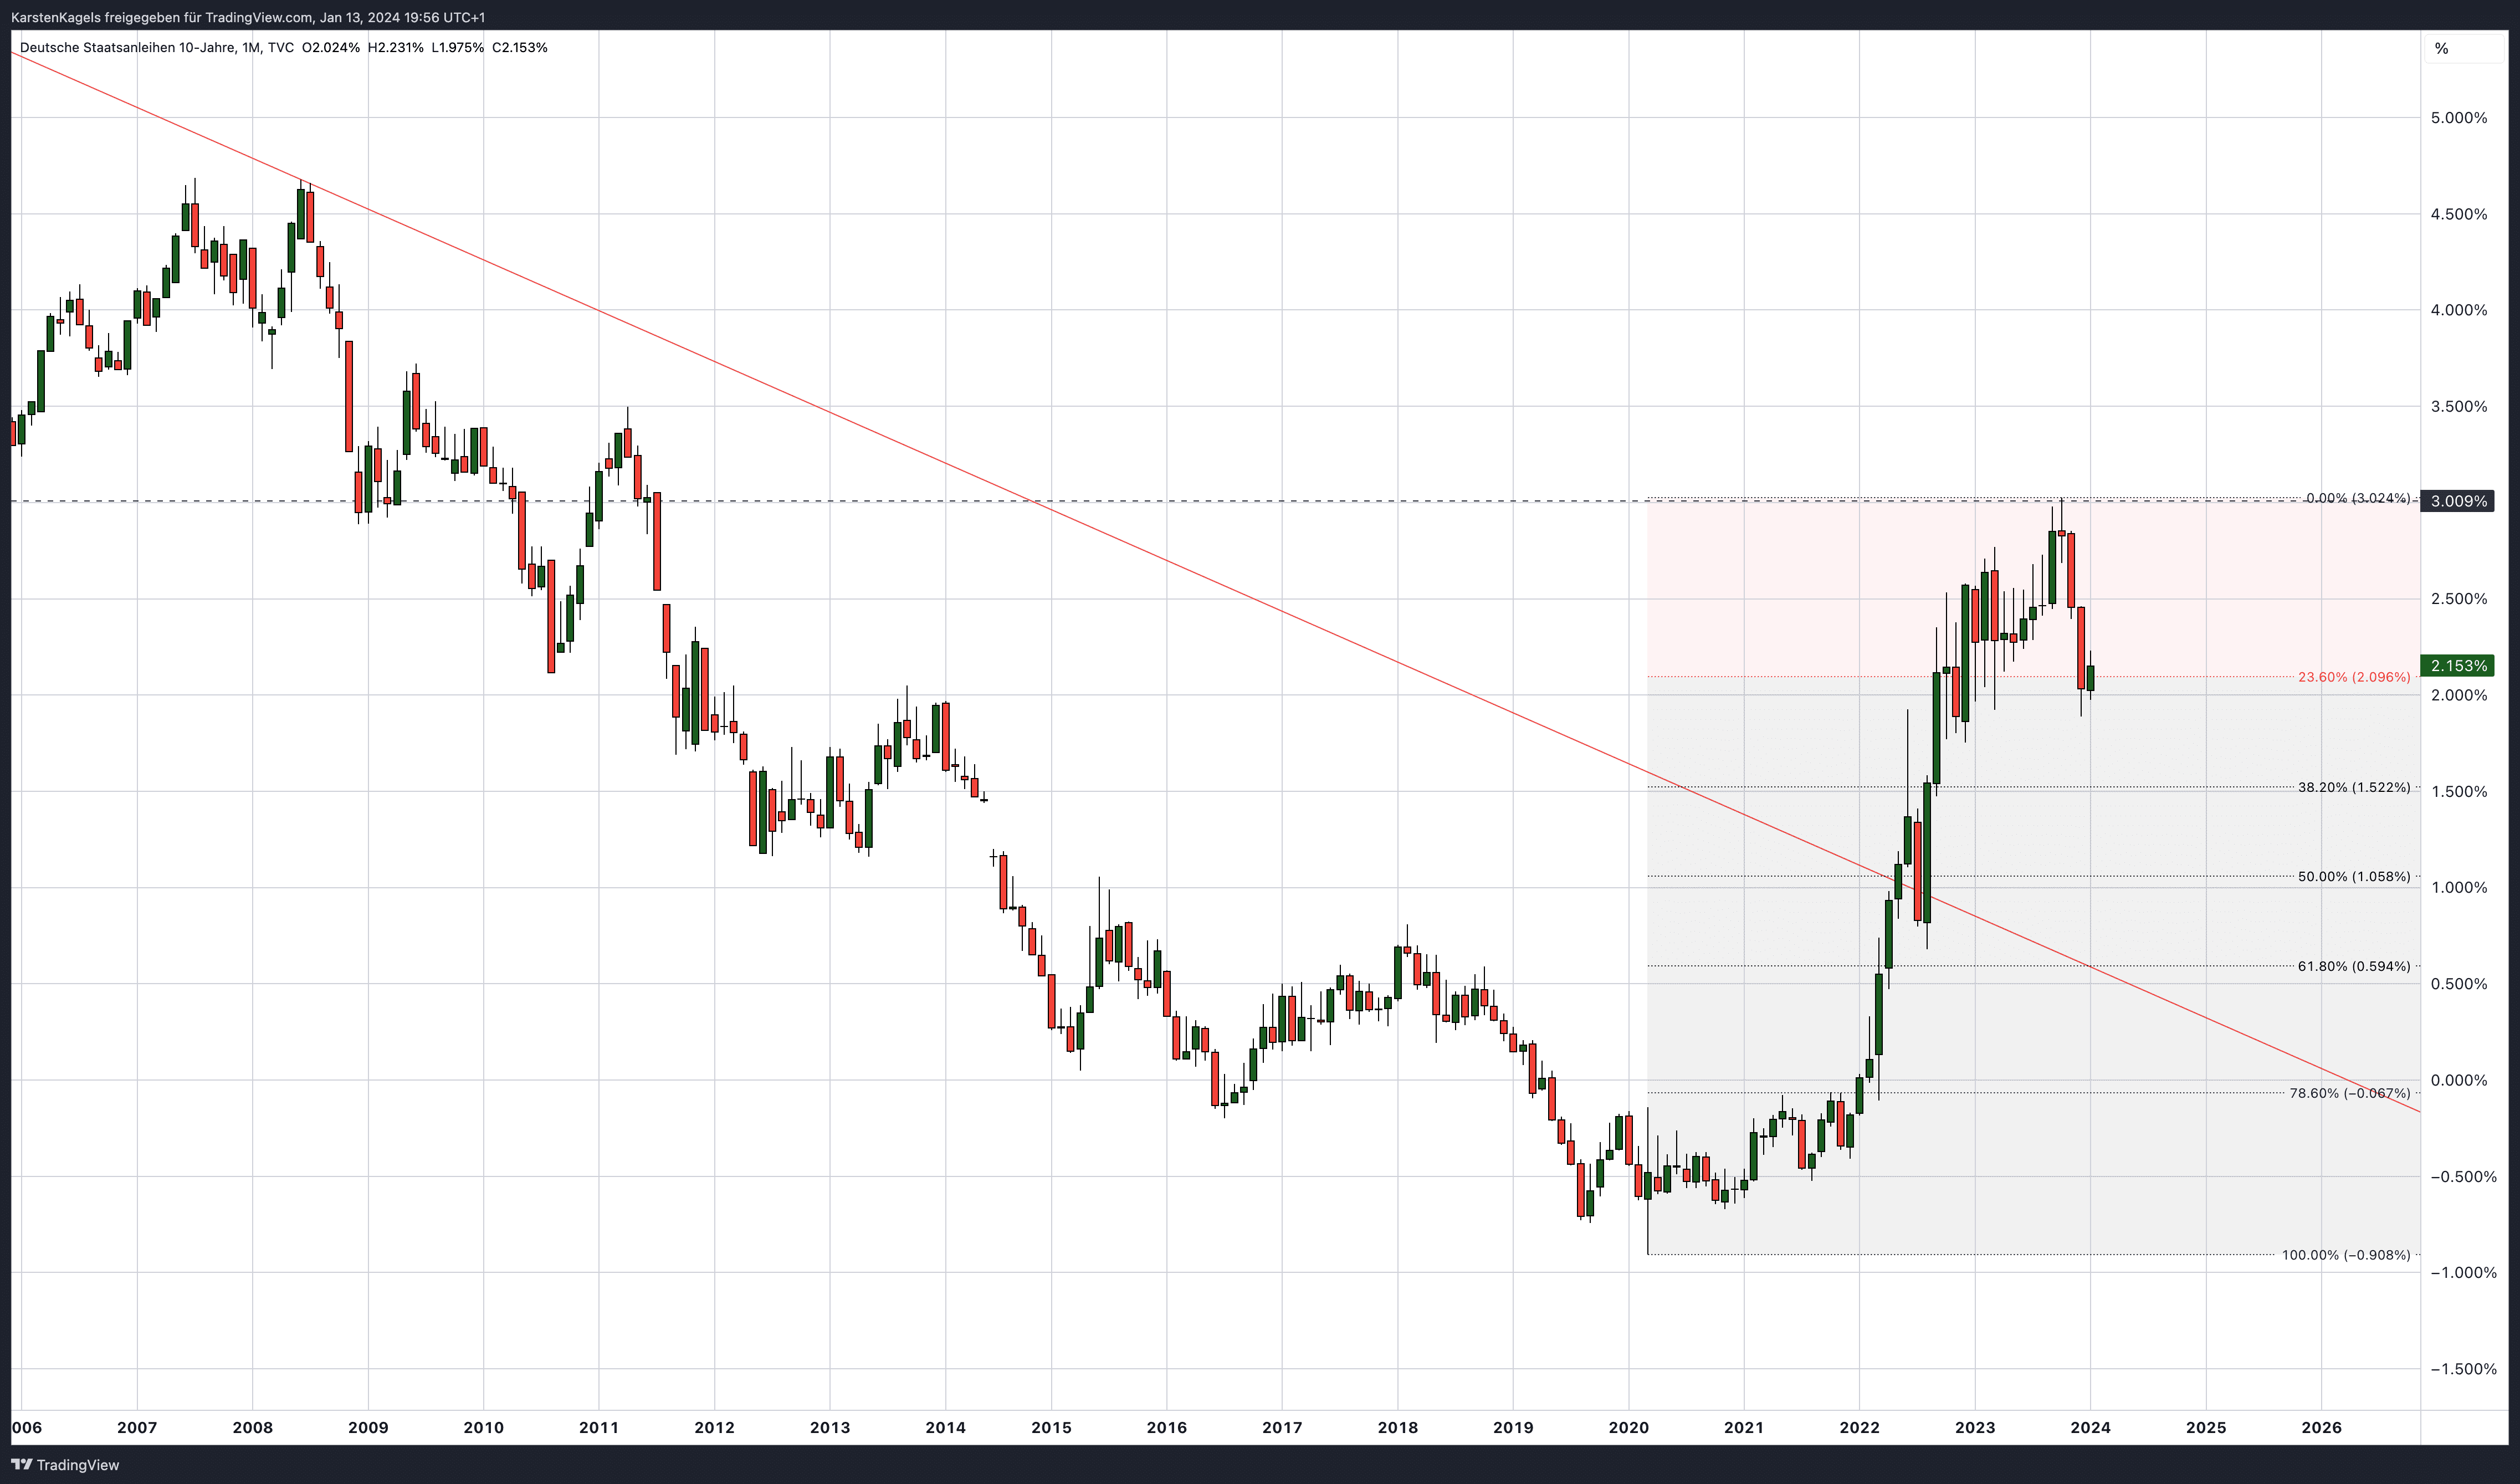Click the close value C2.153%
Image resolution: width=2520 pixels, height=1484 pixels.
[x=520, y=48]
